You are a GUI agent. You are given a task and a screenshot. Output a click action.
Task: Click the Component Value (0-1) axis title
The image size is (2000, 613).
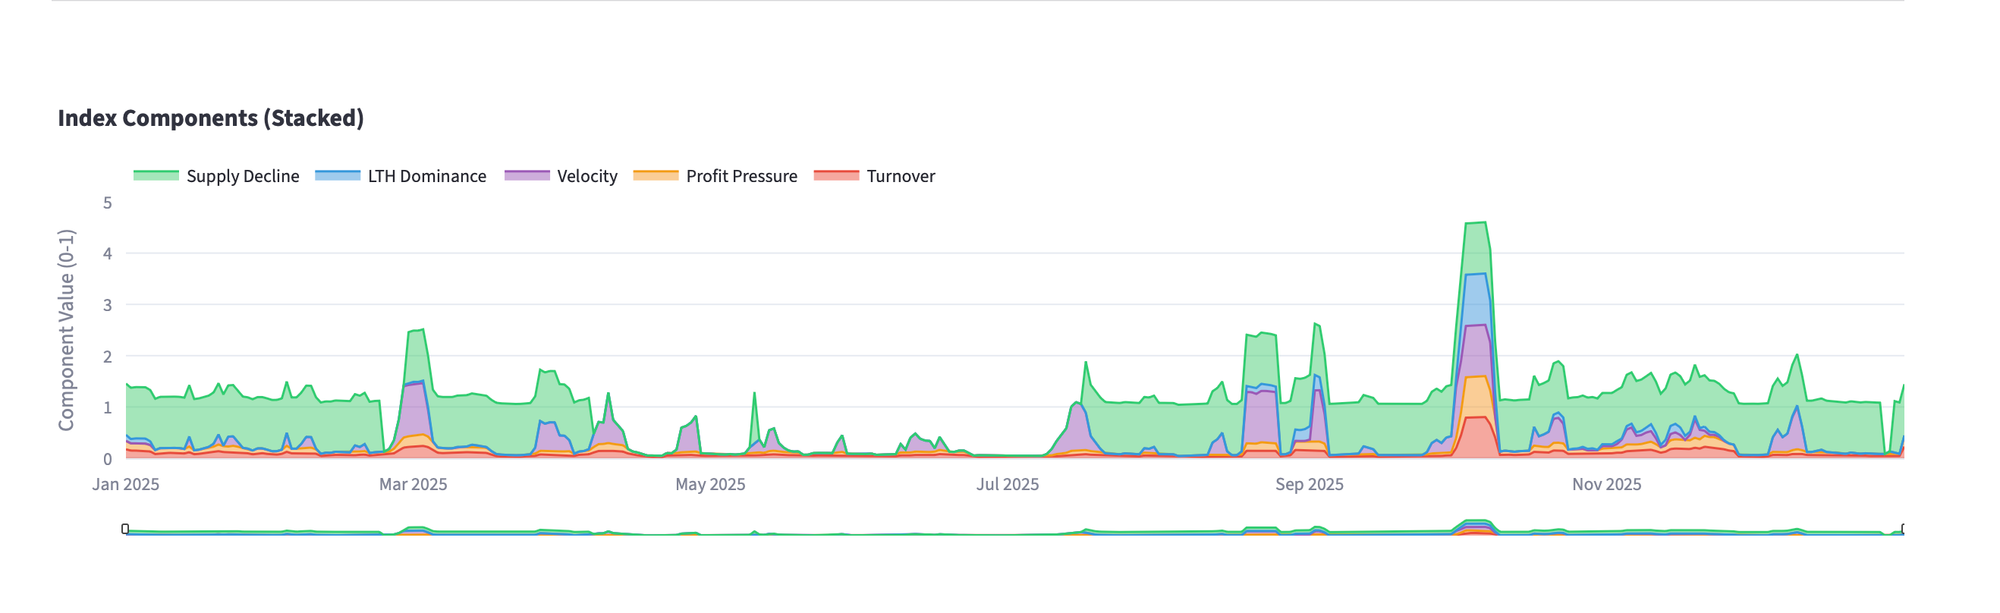pos(67,330)
